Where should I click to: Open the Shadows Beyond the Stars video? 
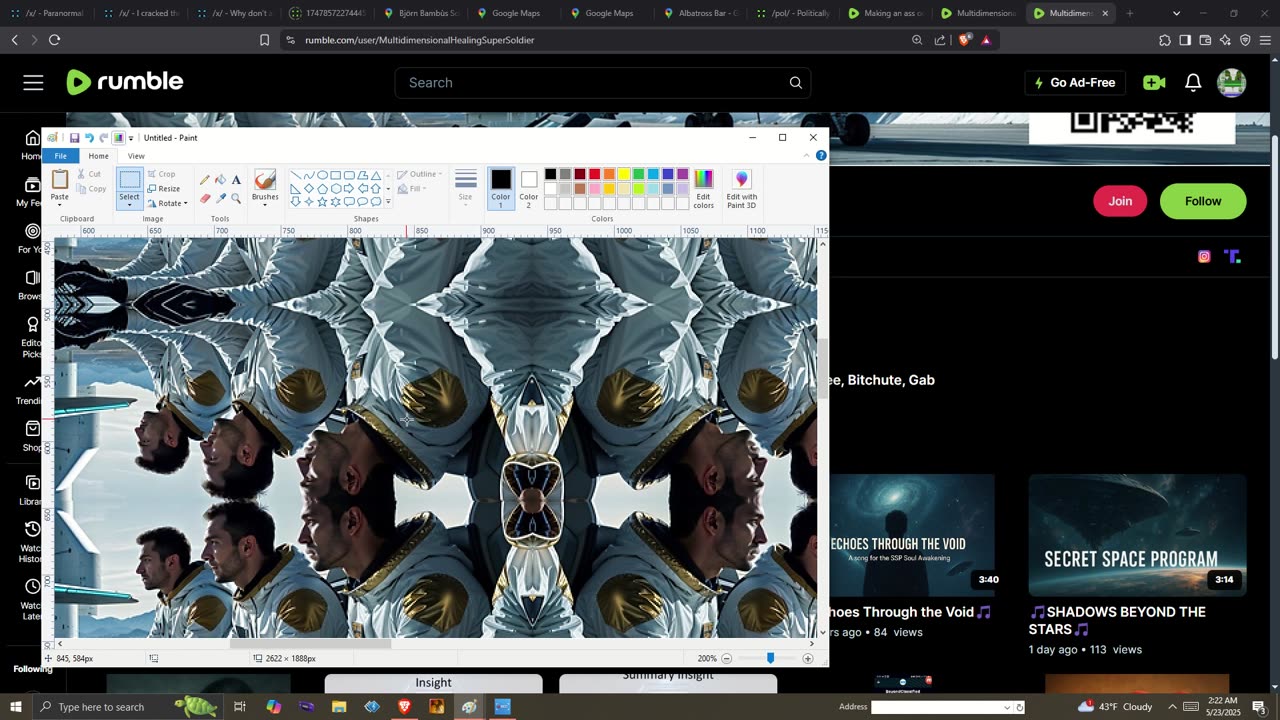point(1117,620)
